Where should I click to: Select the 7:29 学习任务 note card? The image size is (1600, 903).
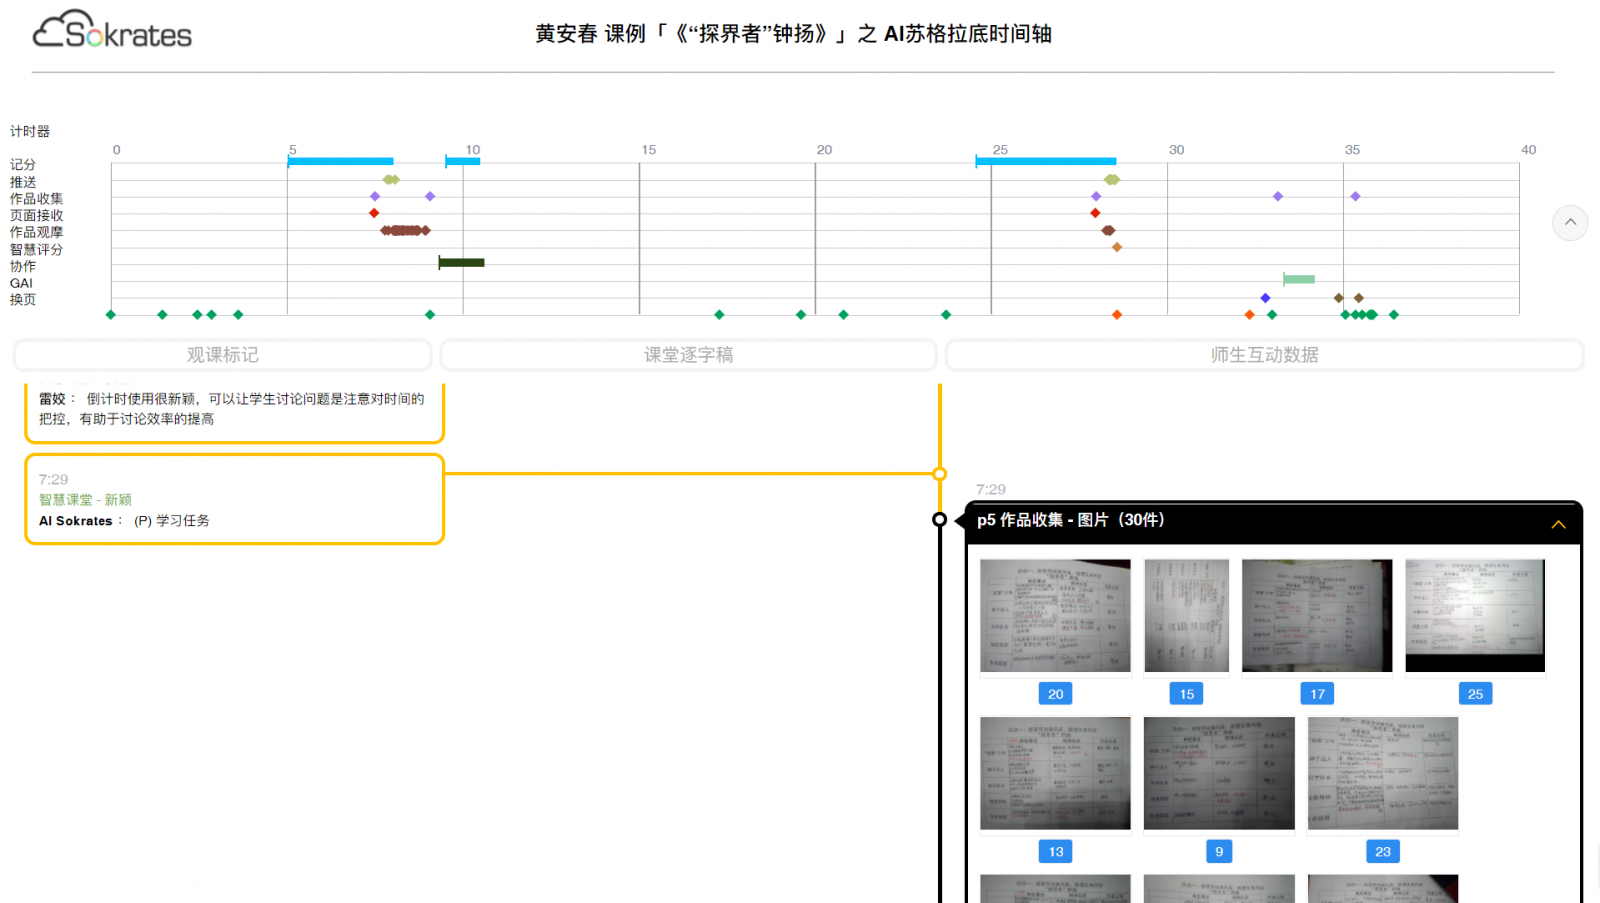click(234, 499)
